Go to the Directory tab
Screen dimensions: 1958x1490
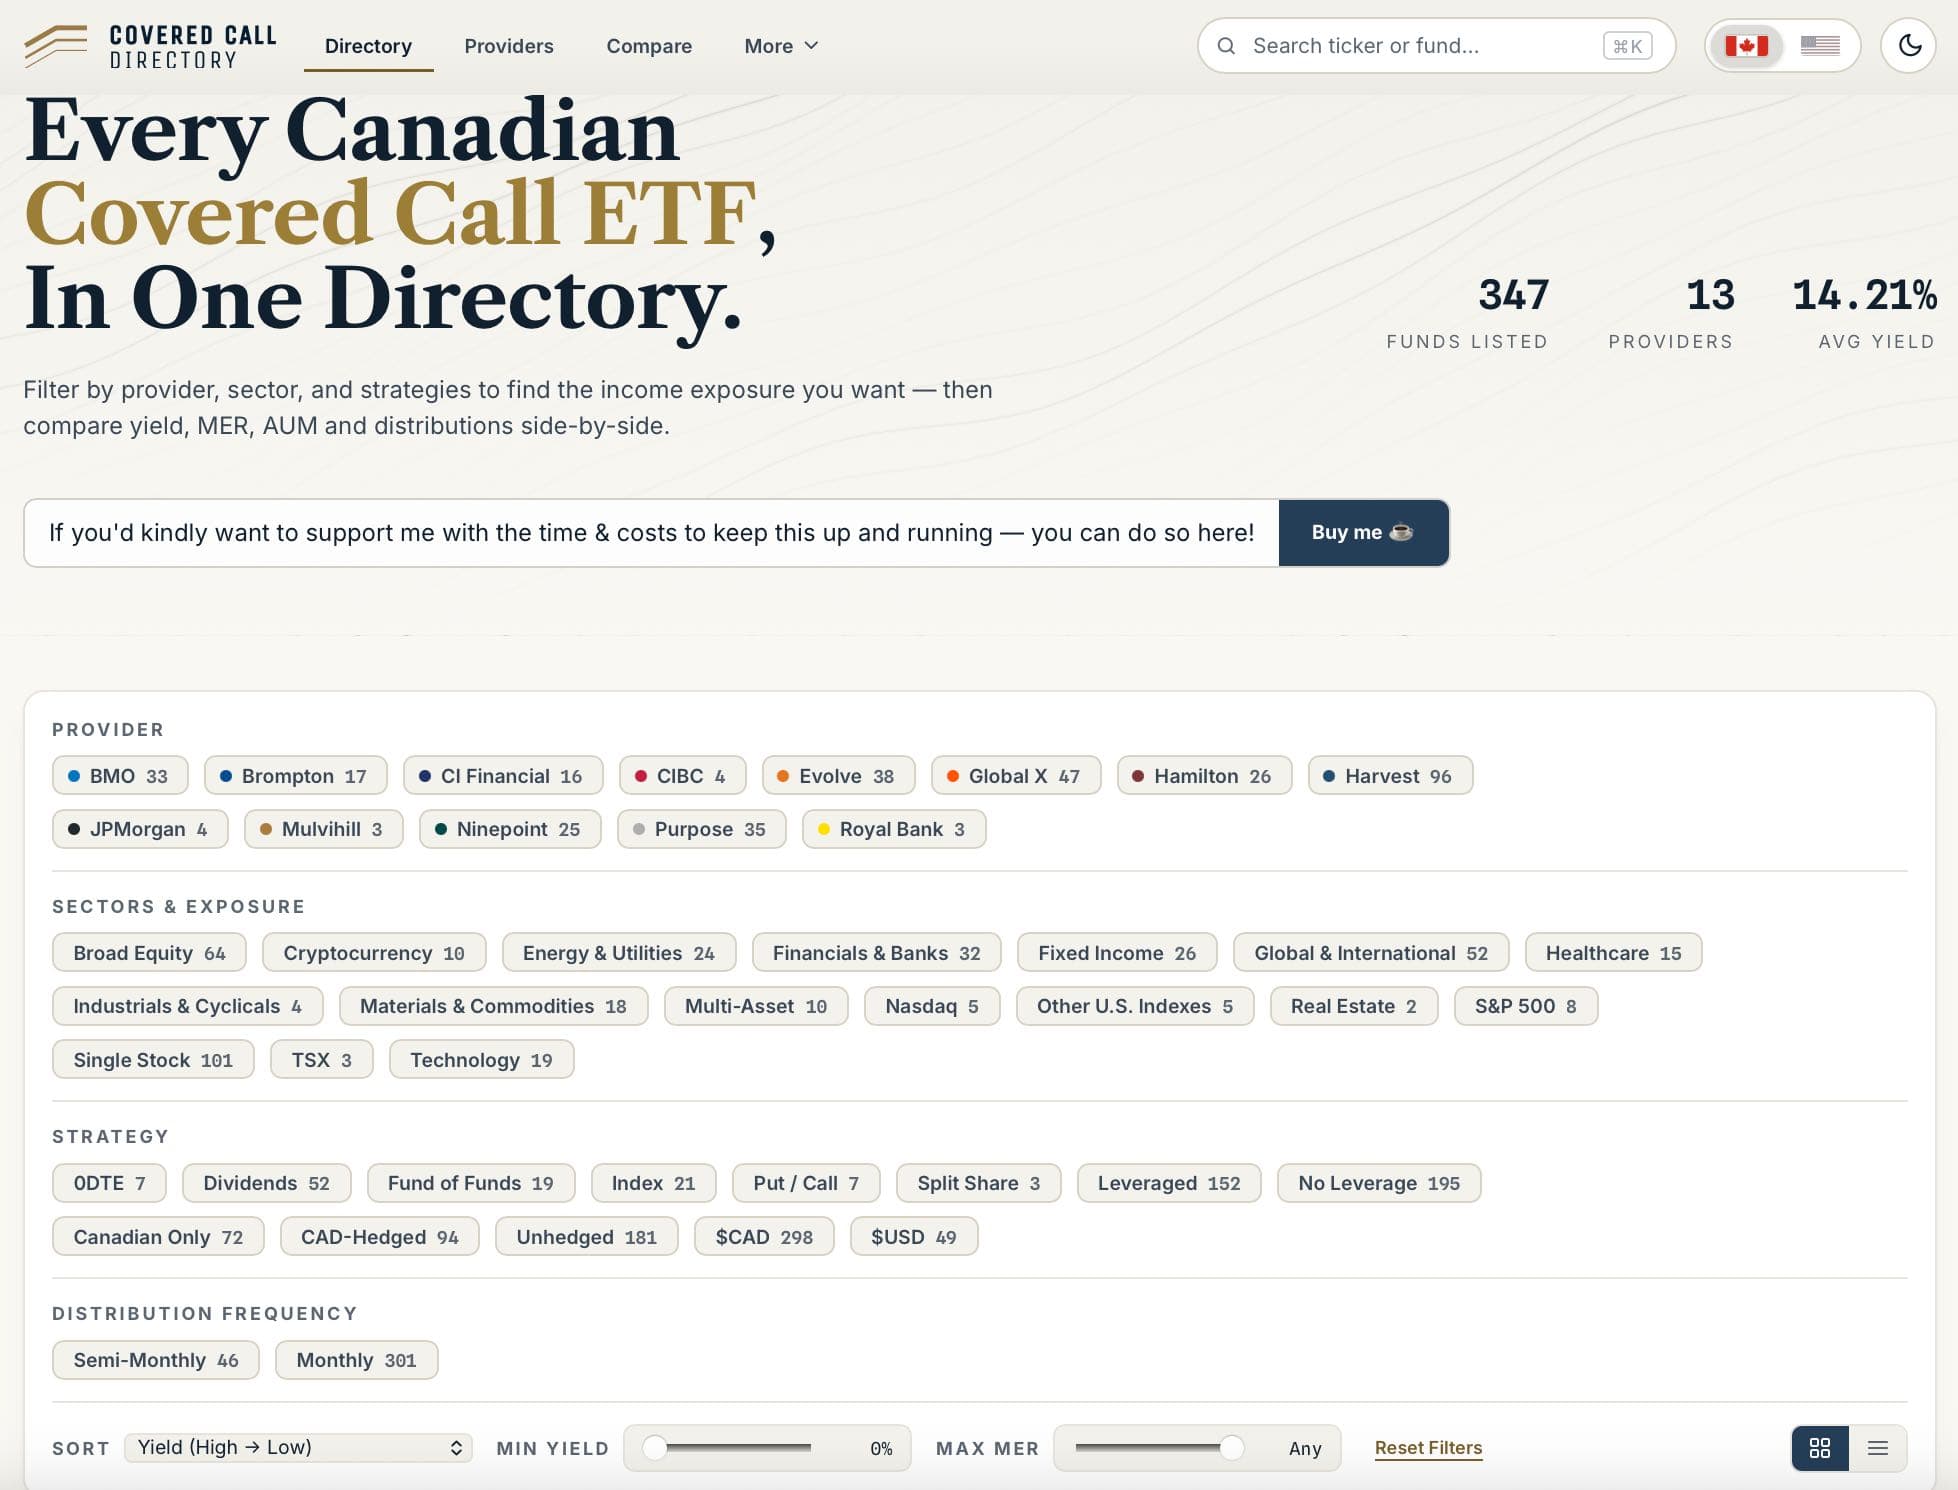(x=368, y=46)
